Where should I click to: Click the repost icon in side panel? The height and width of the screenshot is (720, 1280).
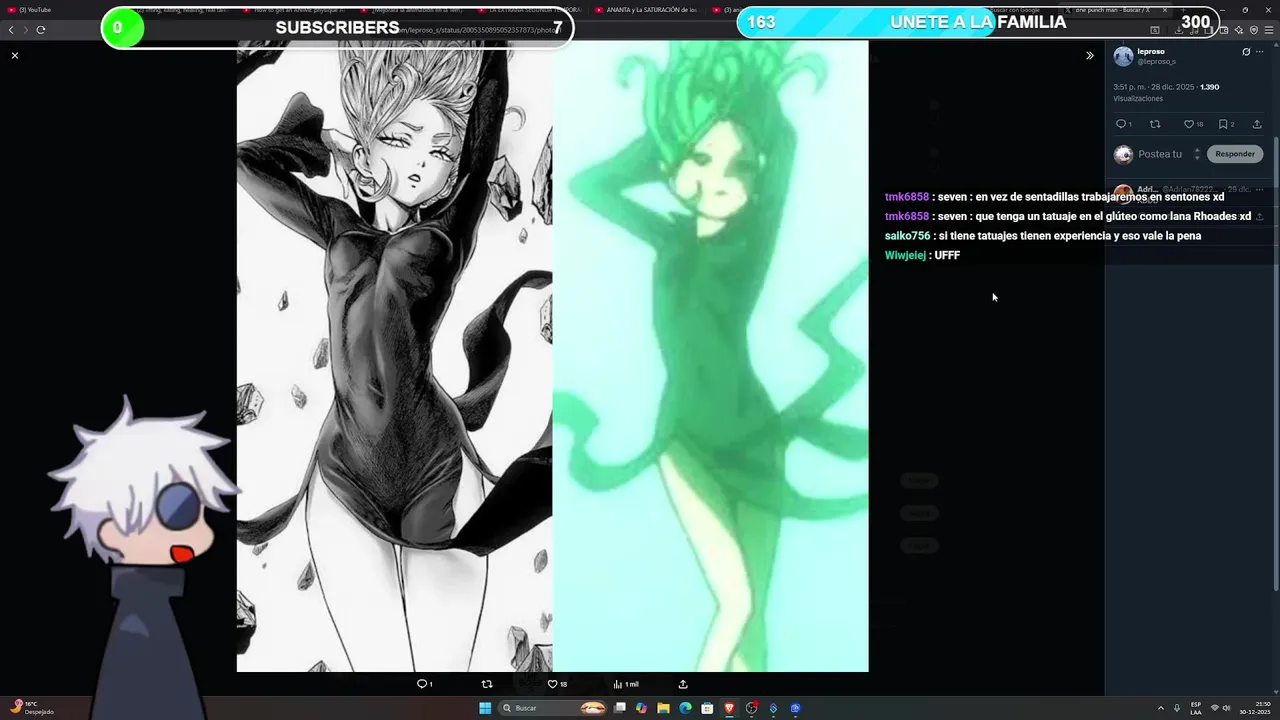1155,124
